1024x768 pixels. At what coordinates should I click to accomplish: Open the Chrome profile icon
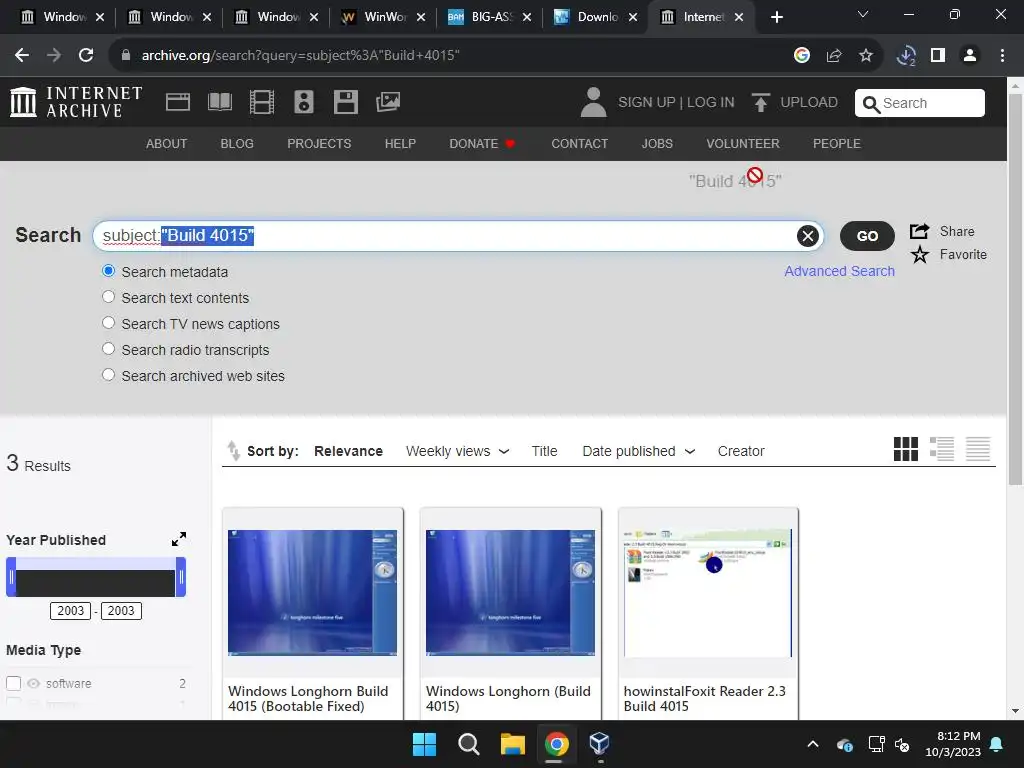(x=970, y=56)
